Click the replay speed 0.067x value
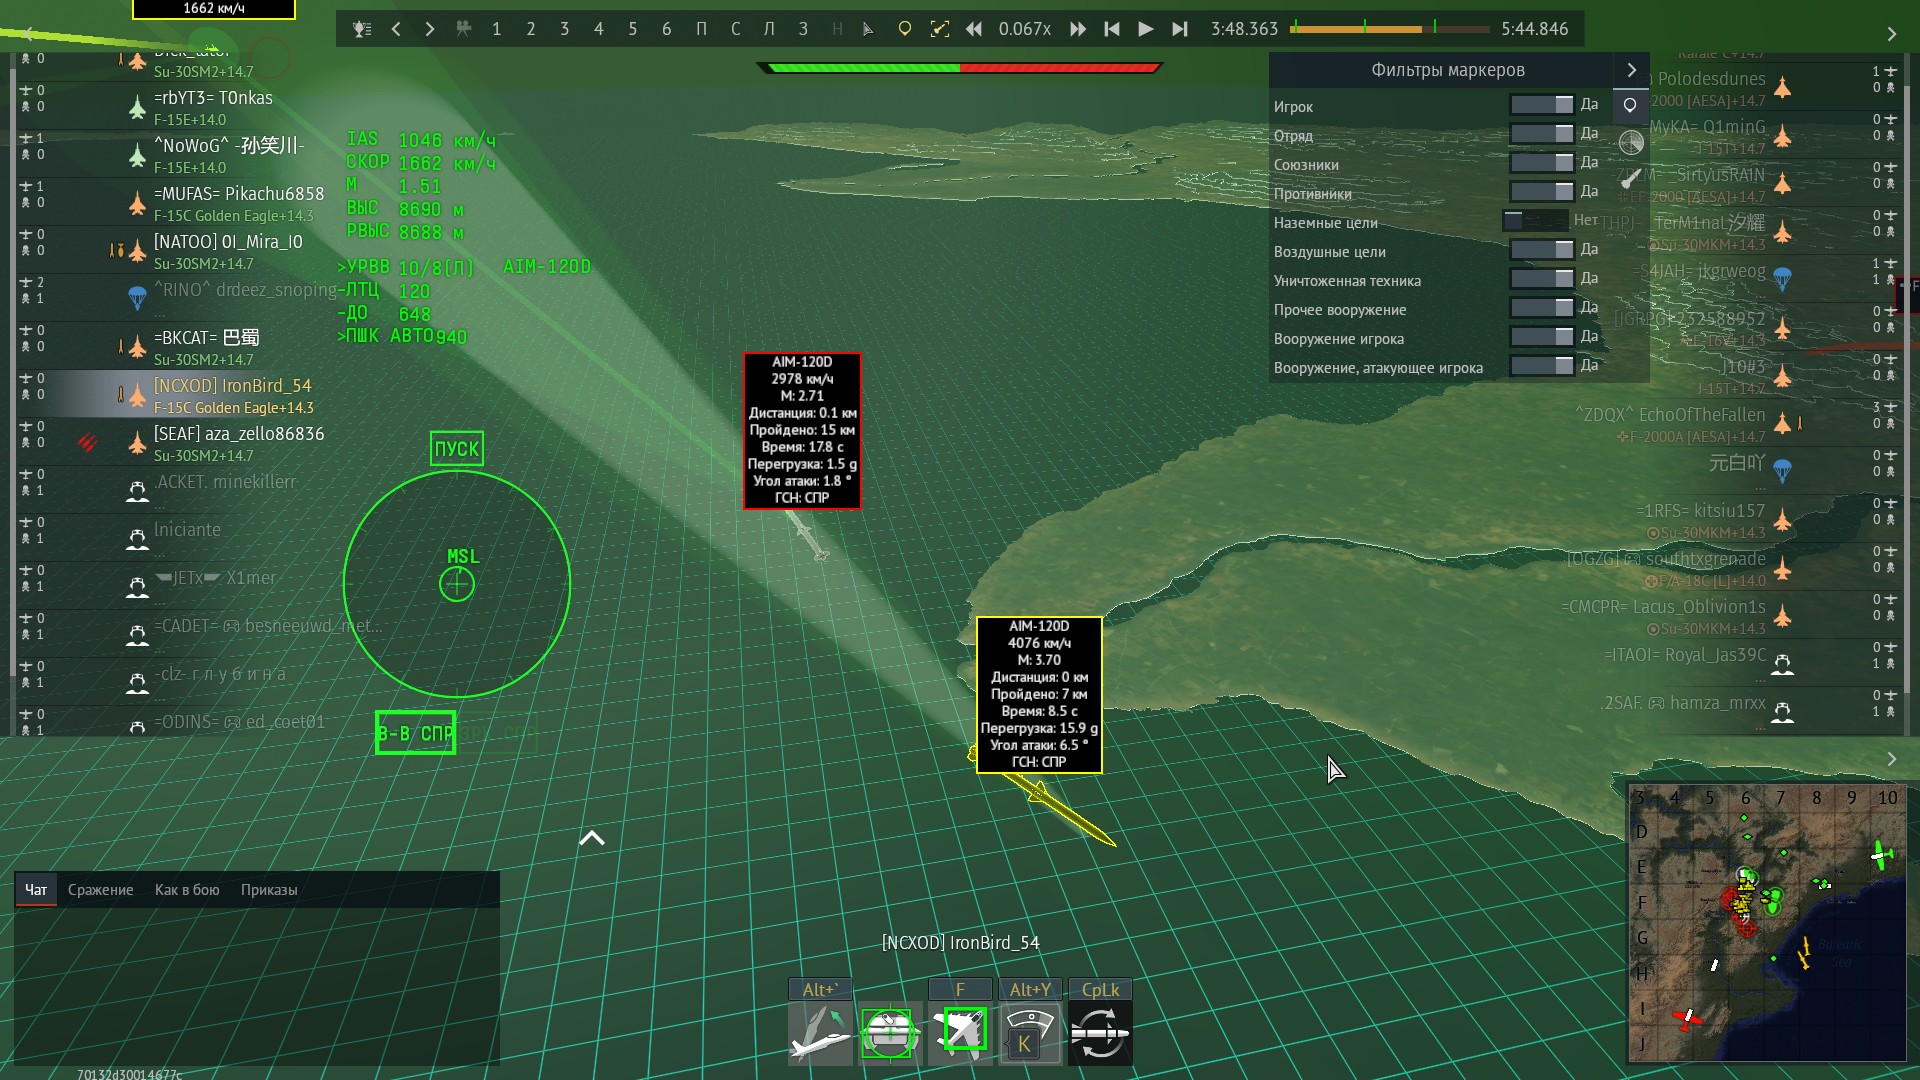Viewport: 1920px width, 1080px height. click(x=1025, y=29)
